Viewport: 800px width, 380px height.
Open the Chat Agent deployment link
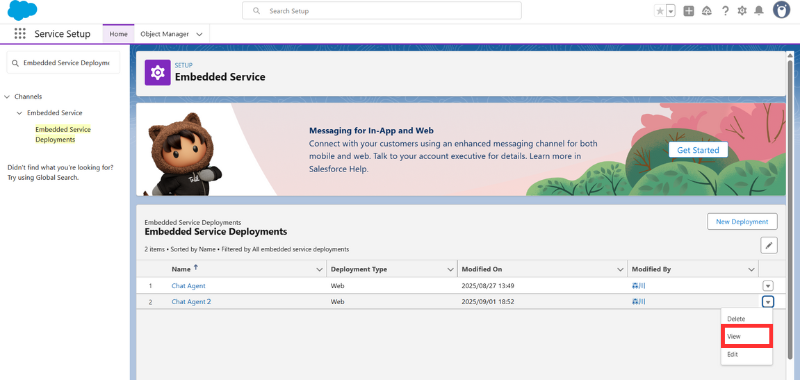188,286
